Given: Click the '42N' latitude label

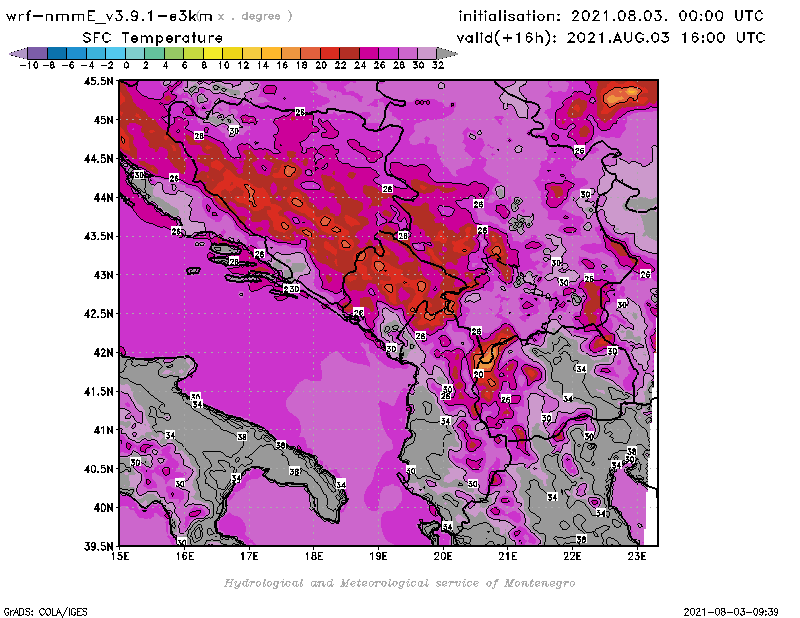Looking at the screenshot, I should (x=103, y=353).
